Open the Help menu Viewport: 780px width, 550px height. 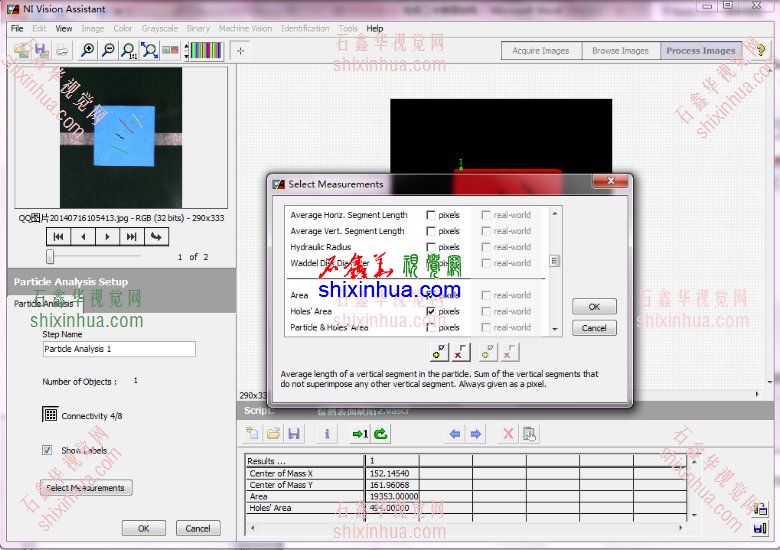(x=375, y=29)
